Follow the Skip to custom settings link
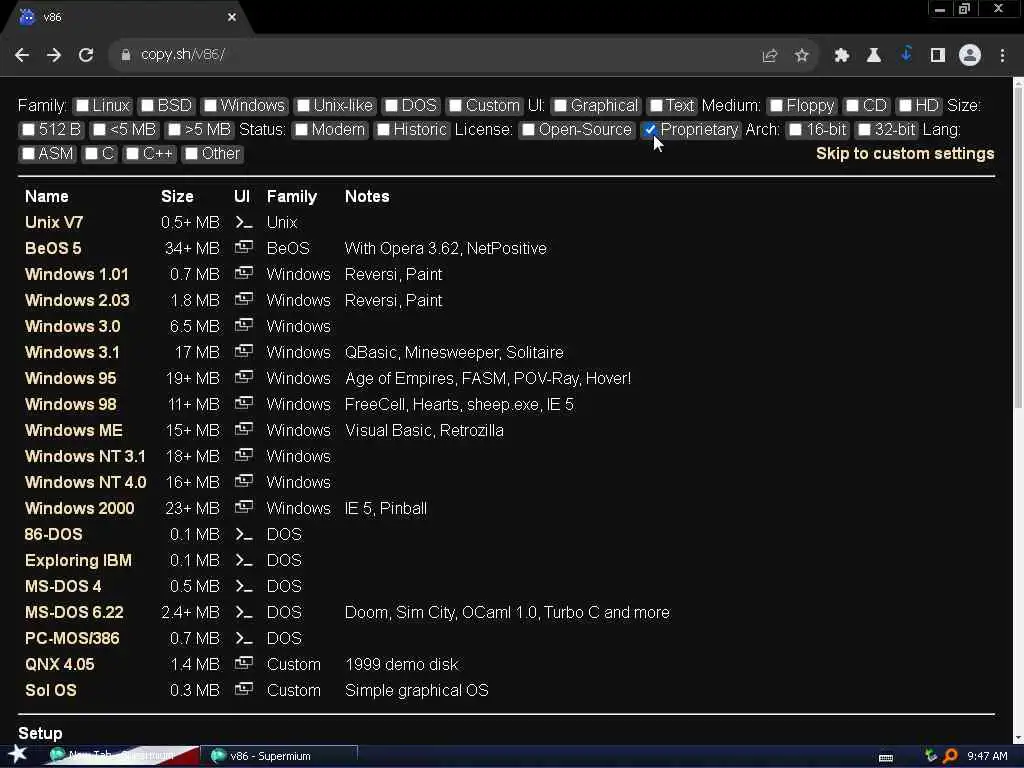1024x768 pixels. (905, 154)
